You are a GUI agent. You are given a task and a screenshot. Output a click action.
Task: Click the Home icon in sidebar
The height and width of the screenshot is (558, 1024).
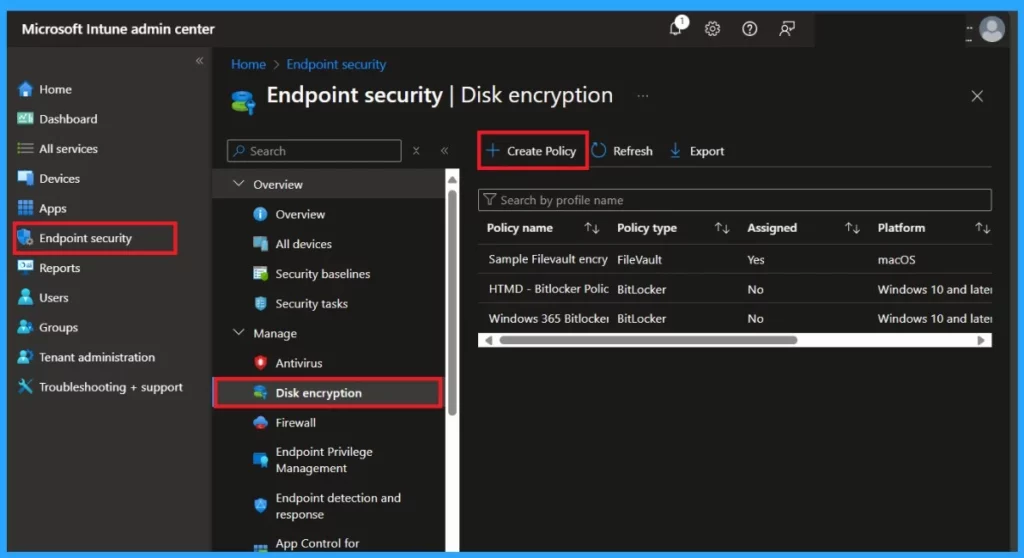(25, 89)
